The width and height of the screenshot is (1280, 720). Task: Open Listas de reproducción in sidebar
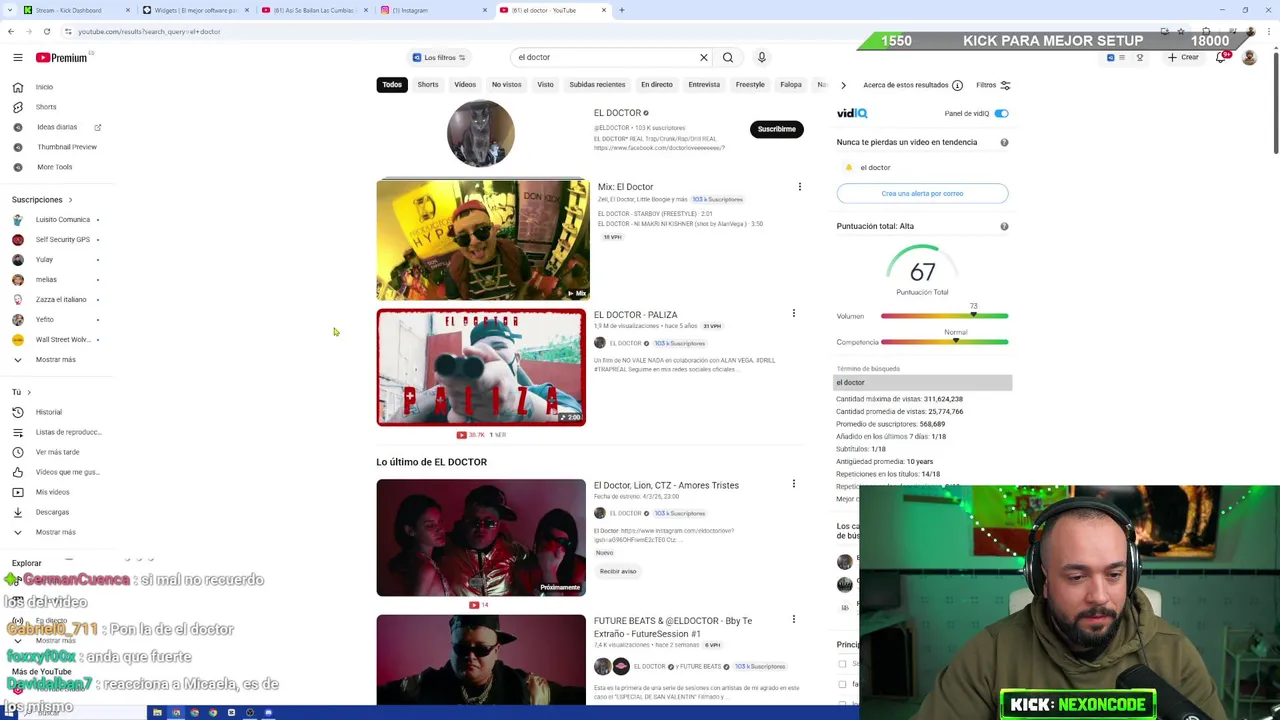68,432
